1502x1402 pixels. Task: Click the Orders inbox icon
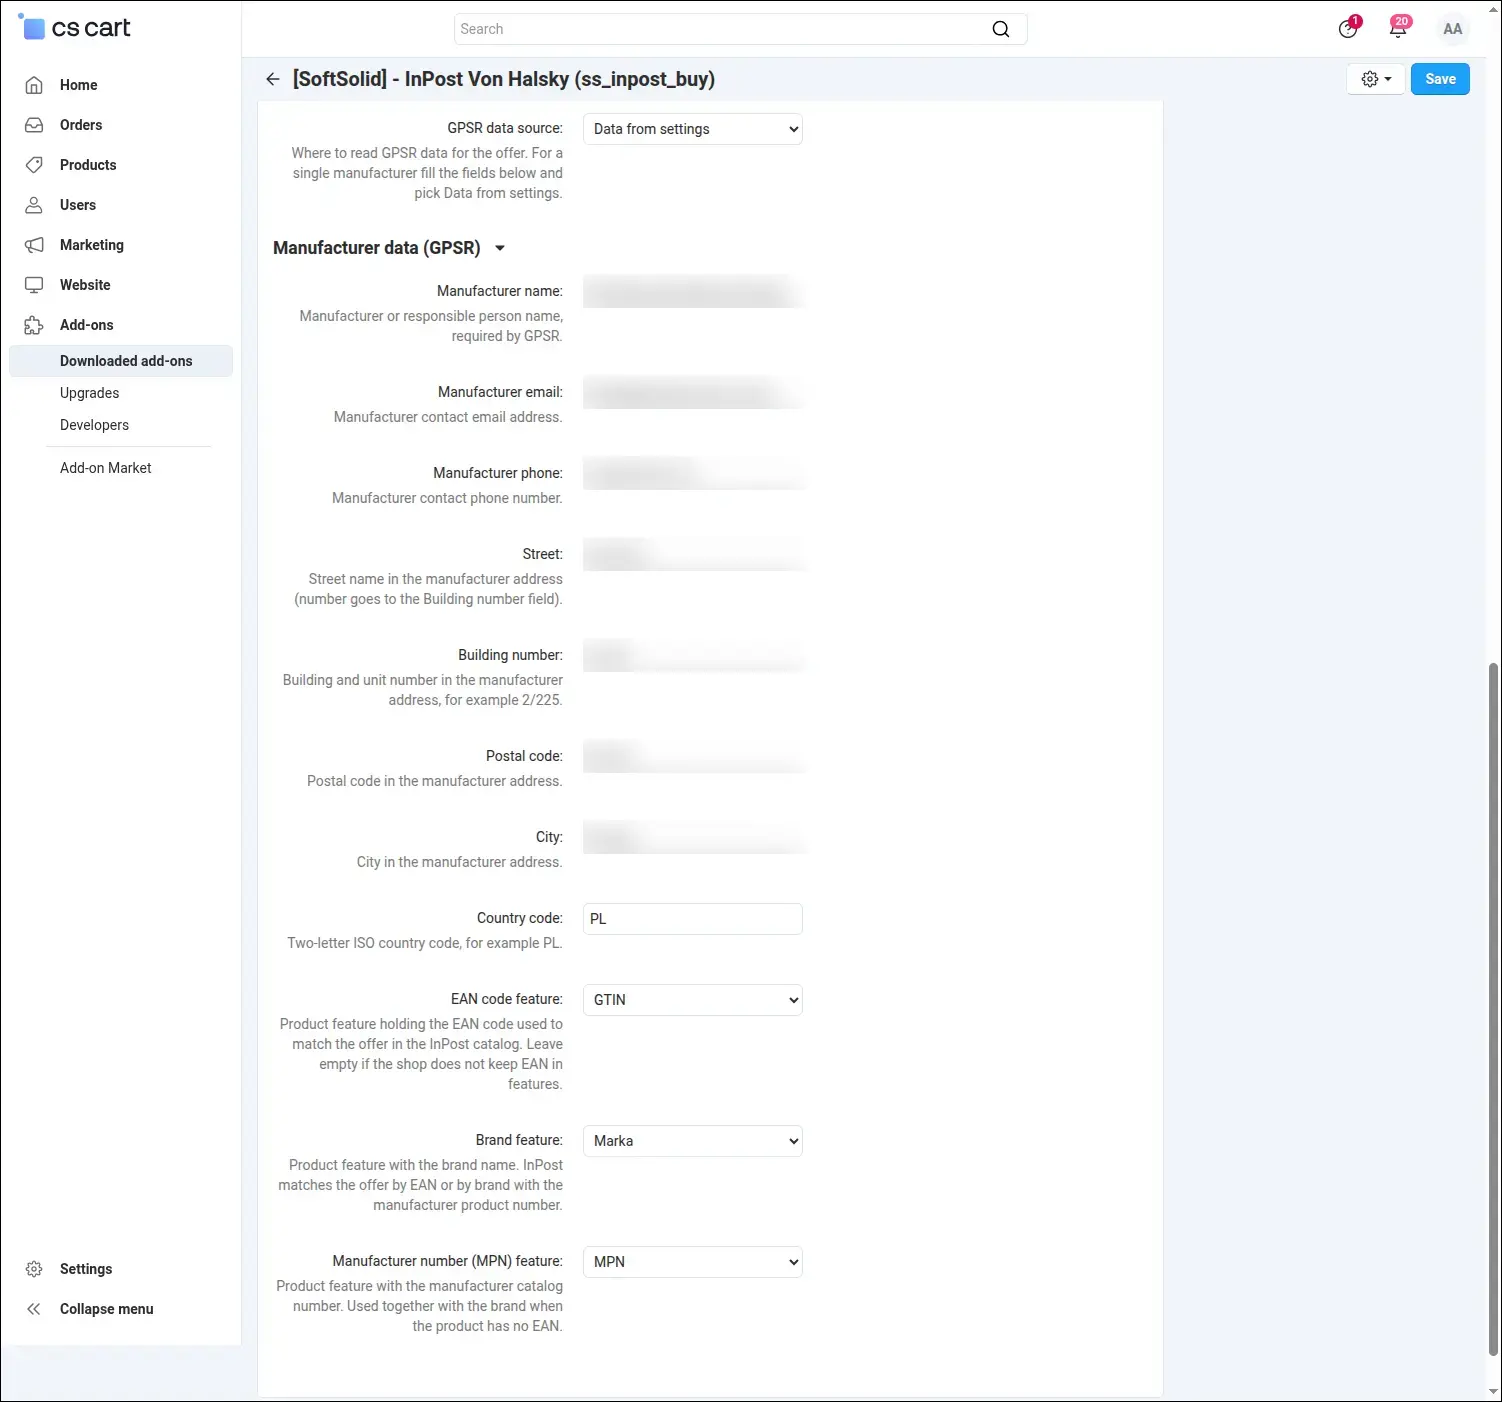click(x=34, y=125)
